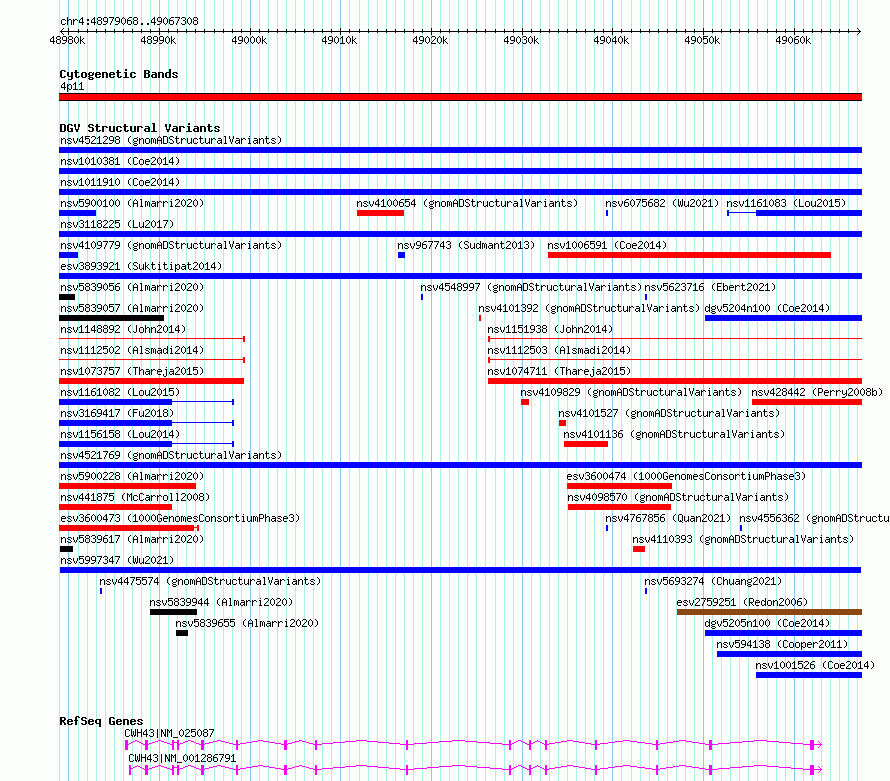Viewport: 890px width, 781px height.
Task: Select CWH43|NM_001286791 transcript label
Action: pos(182,758)
